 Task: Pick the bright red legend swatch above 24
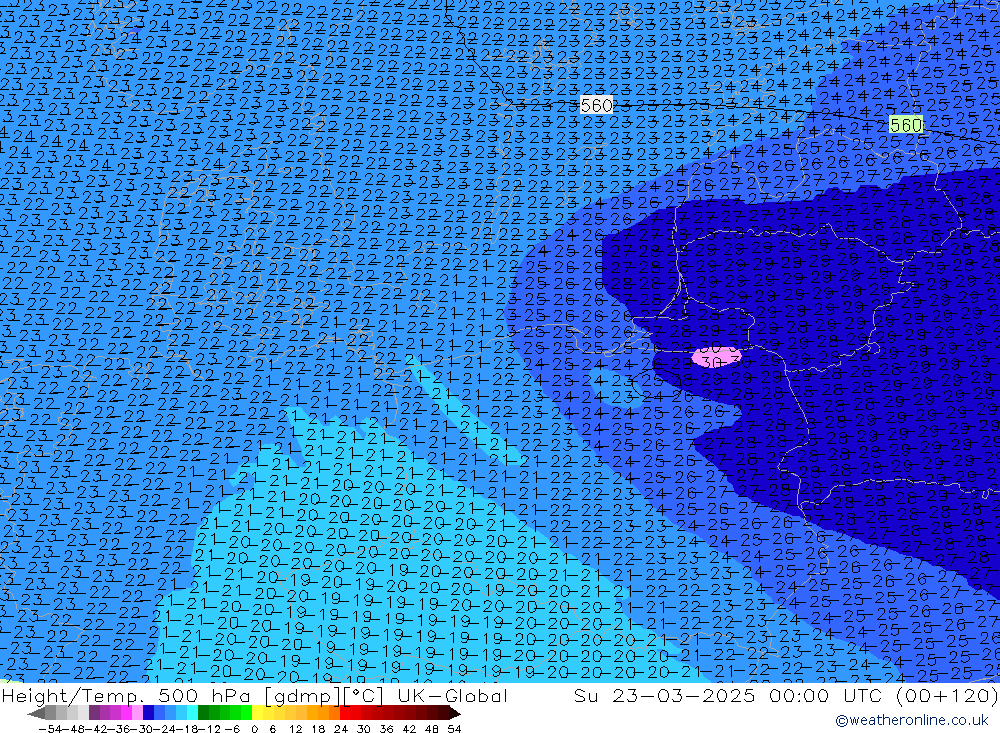(345, 713)
